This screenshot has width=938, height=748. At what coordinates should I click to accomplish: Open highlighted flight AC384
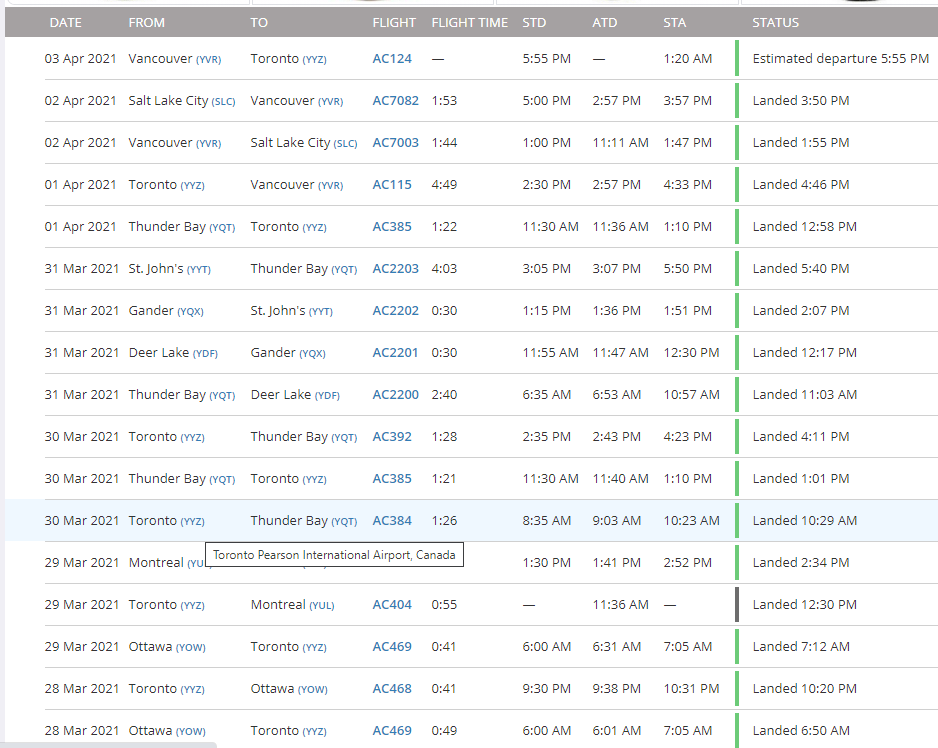pyautogui.click(x=392, y=521)
